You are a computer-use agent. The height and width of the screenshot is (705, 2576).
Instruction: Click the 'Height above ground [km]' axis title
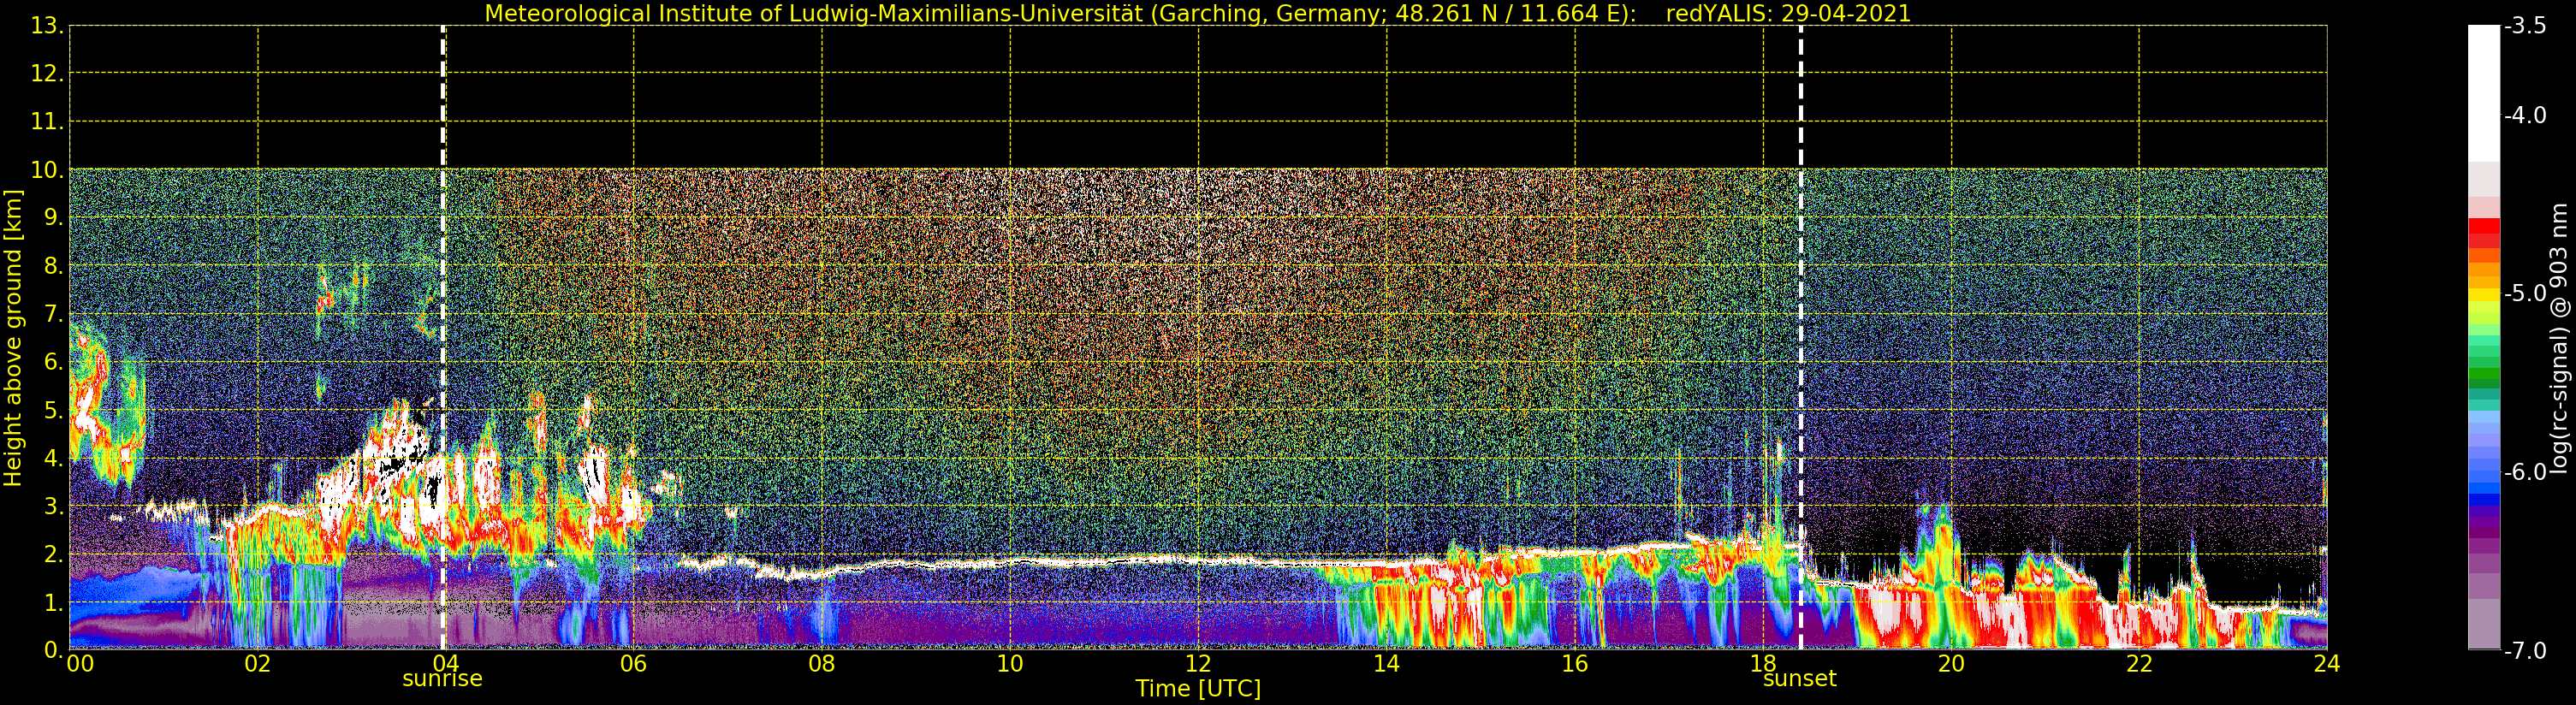[x=13, y=338]
